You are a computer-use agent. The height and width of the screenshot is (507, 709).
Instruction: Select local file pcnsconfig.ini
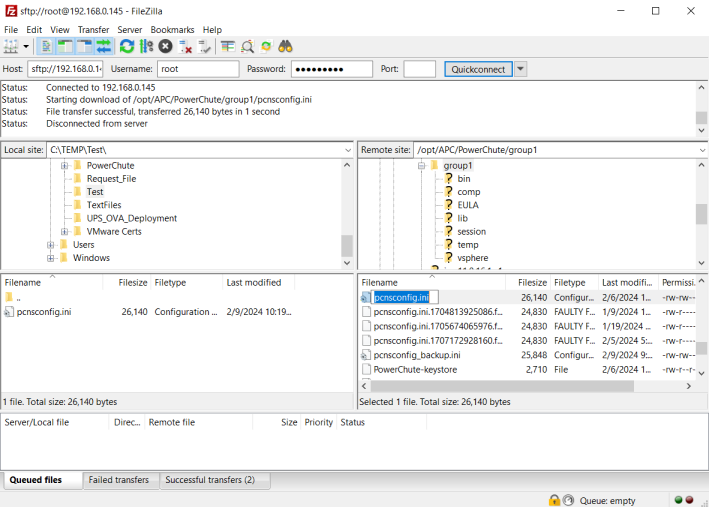(44, 312)
